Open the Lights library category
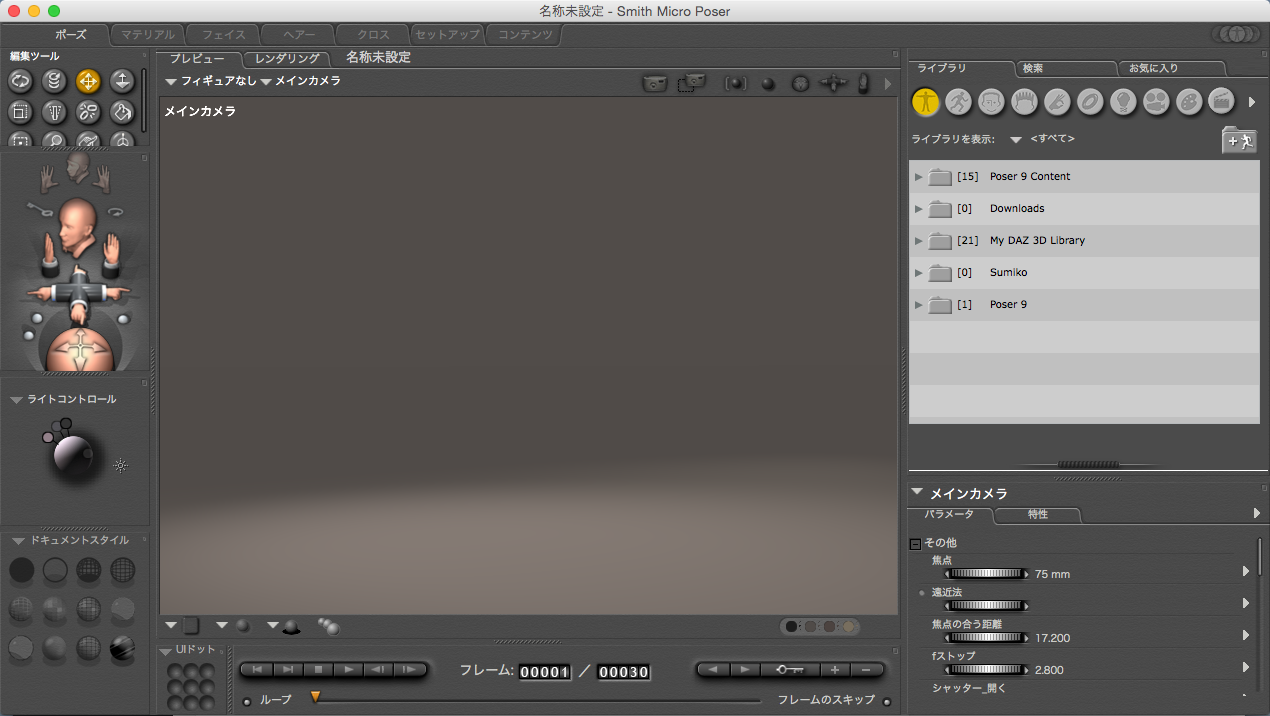This screenshot has width=1270, height=716. 1123,101
